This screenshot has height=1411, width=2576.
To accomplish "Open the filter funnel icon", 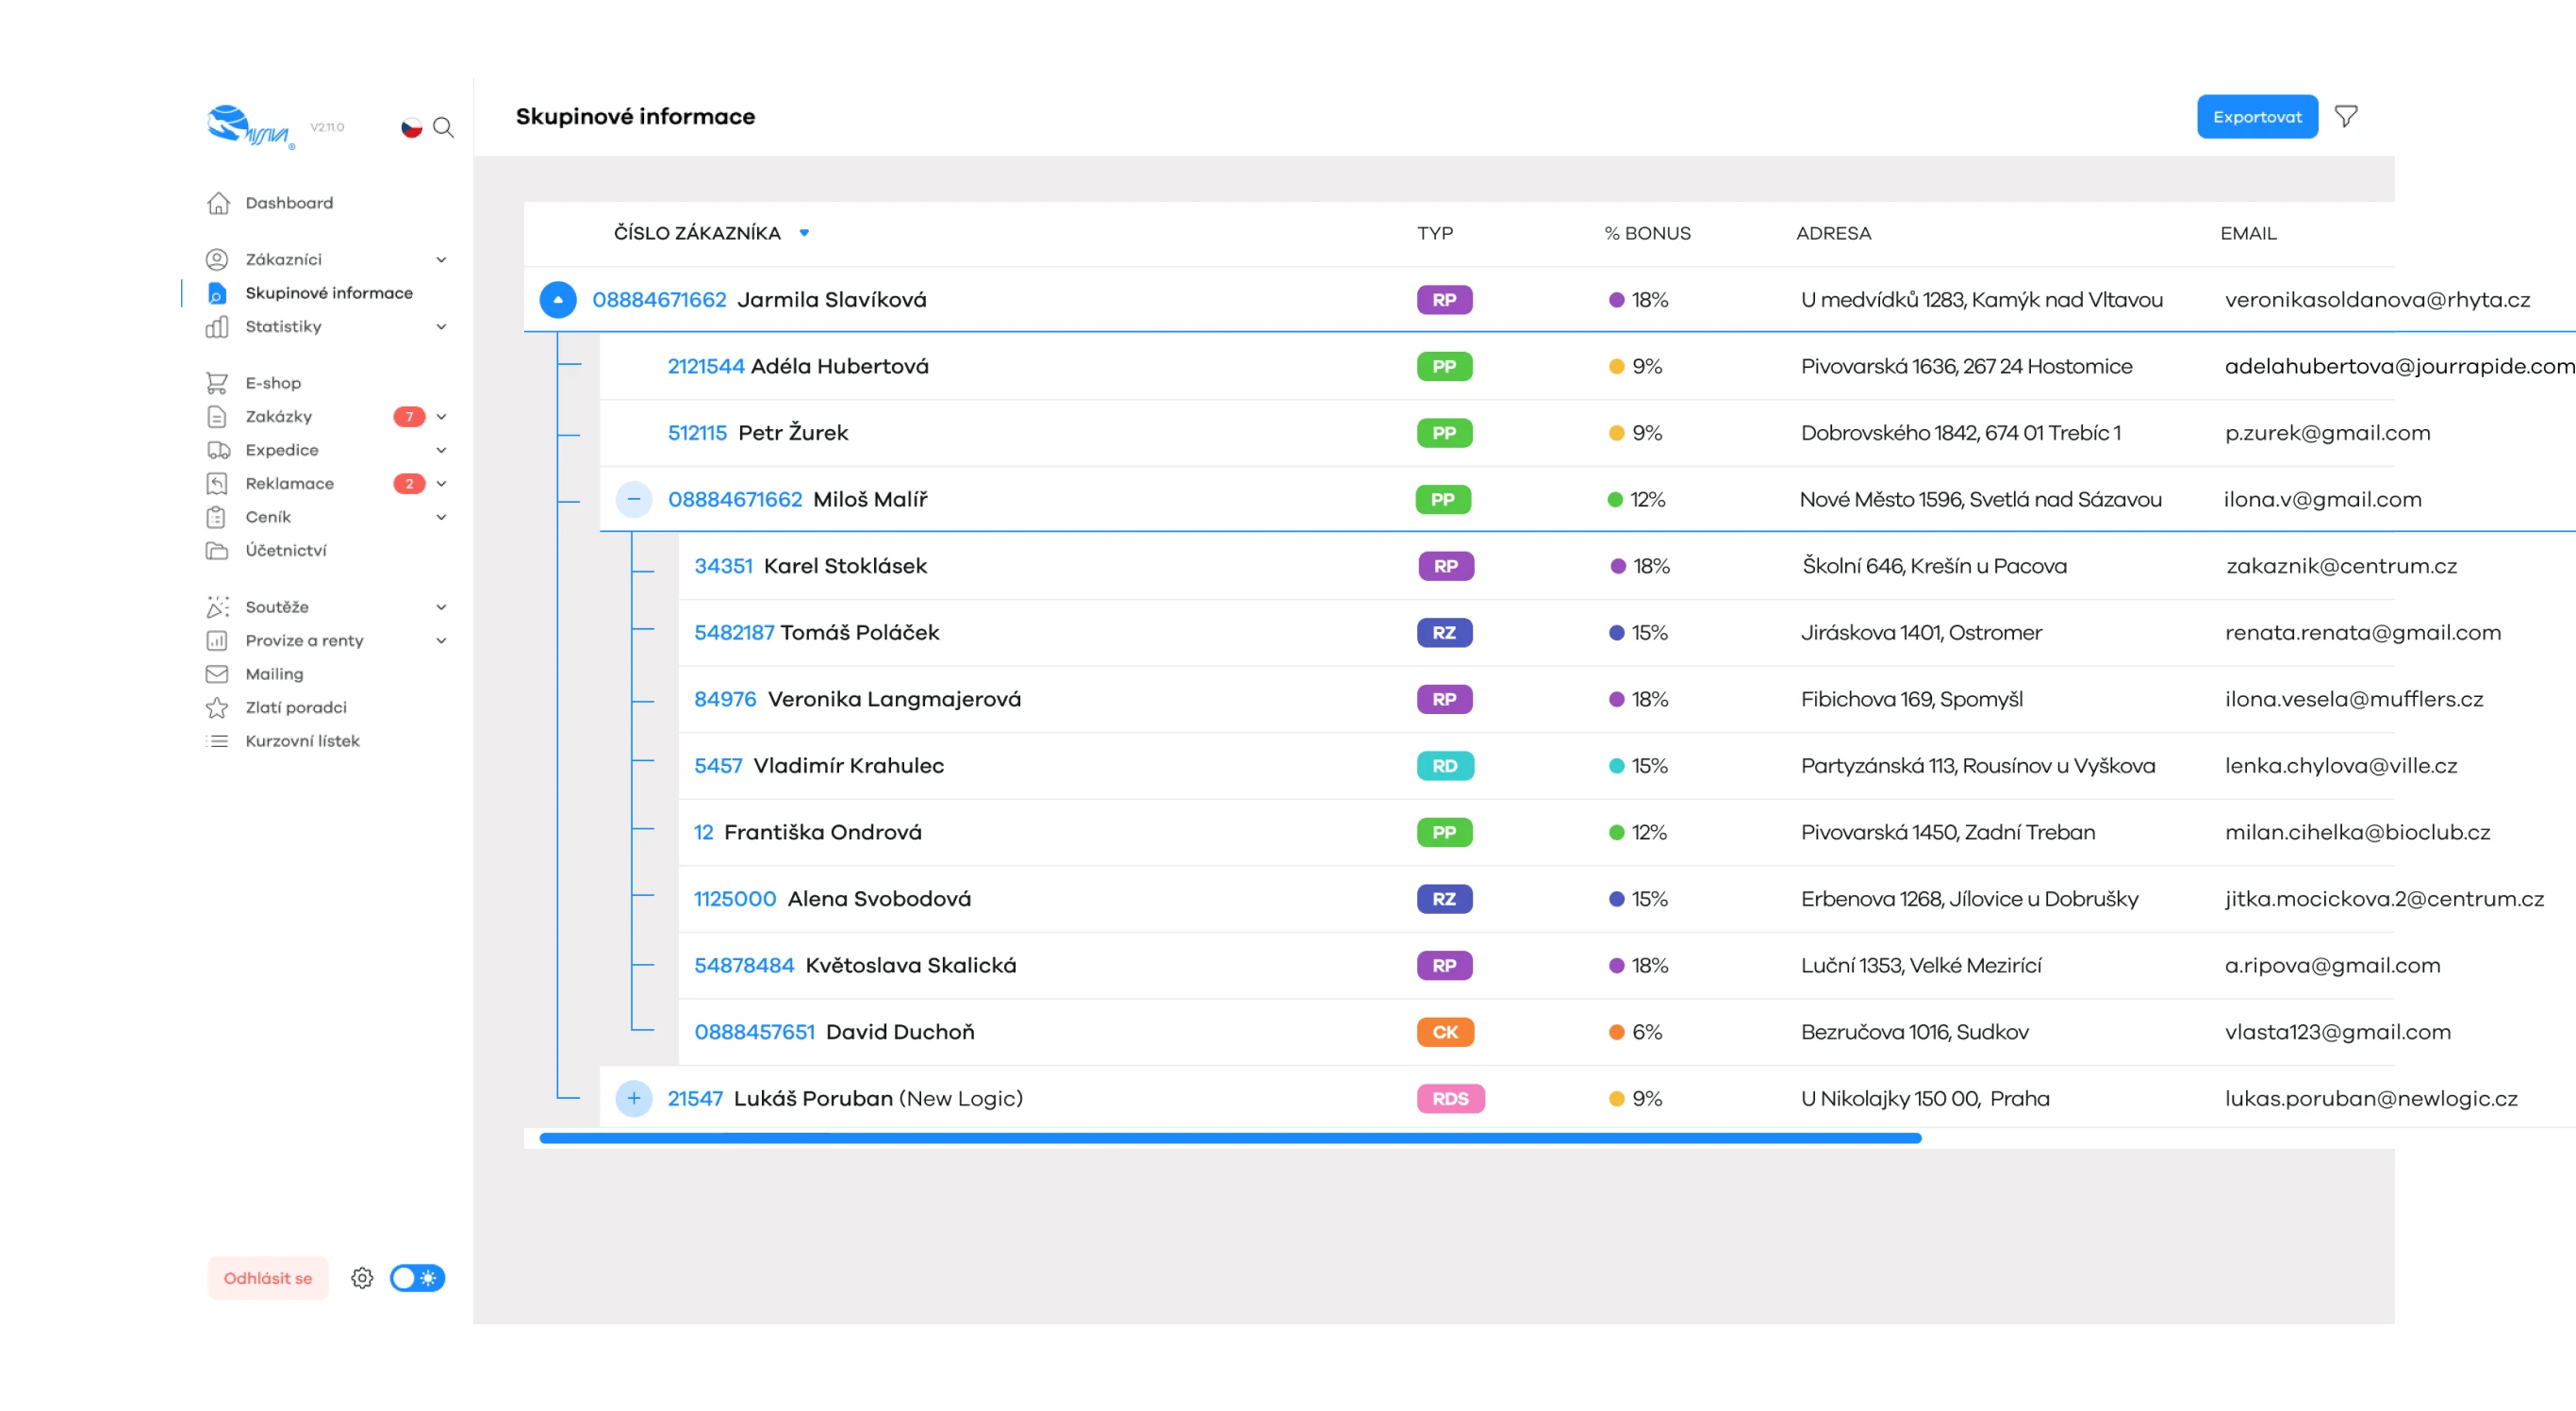I will [x=2346, y=117].
